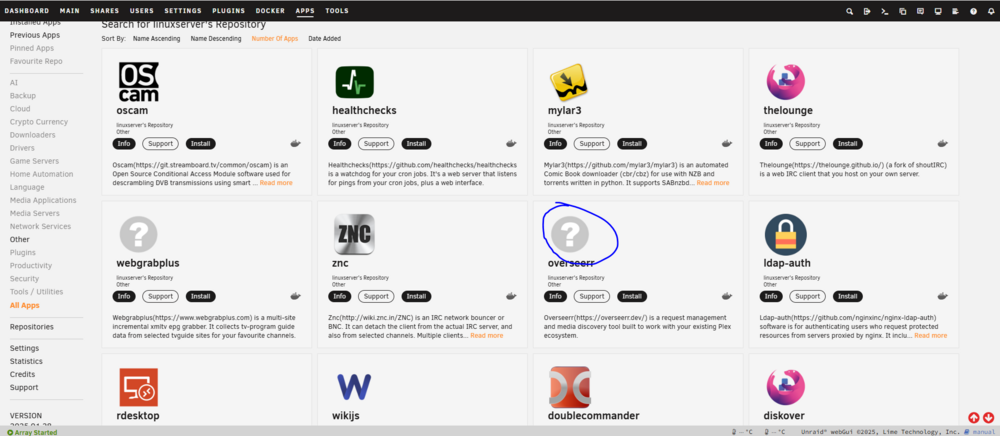Viewport: 1000px width, 436px height.
Task: Open the Tools tab
Action: (x=337, y=11)
